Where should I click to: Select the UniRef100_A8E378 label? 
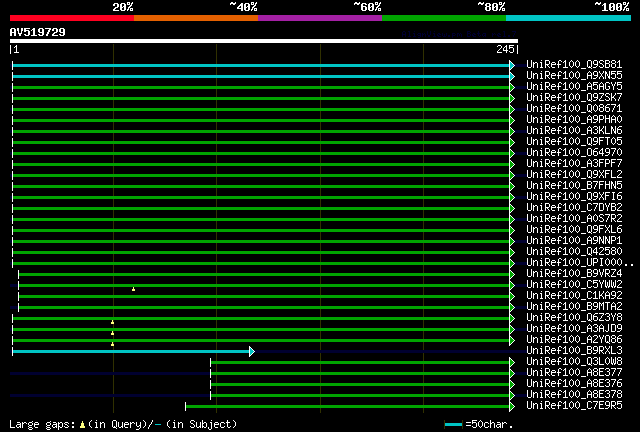click(x=574, y=395)
